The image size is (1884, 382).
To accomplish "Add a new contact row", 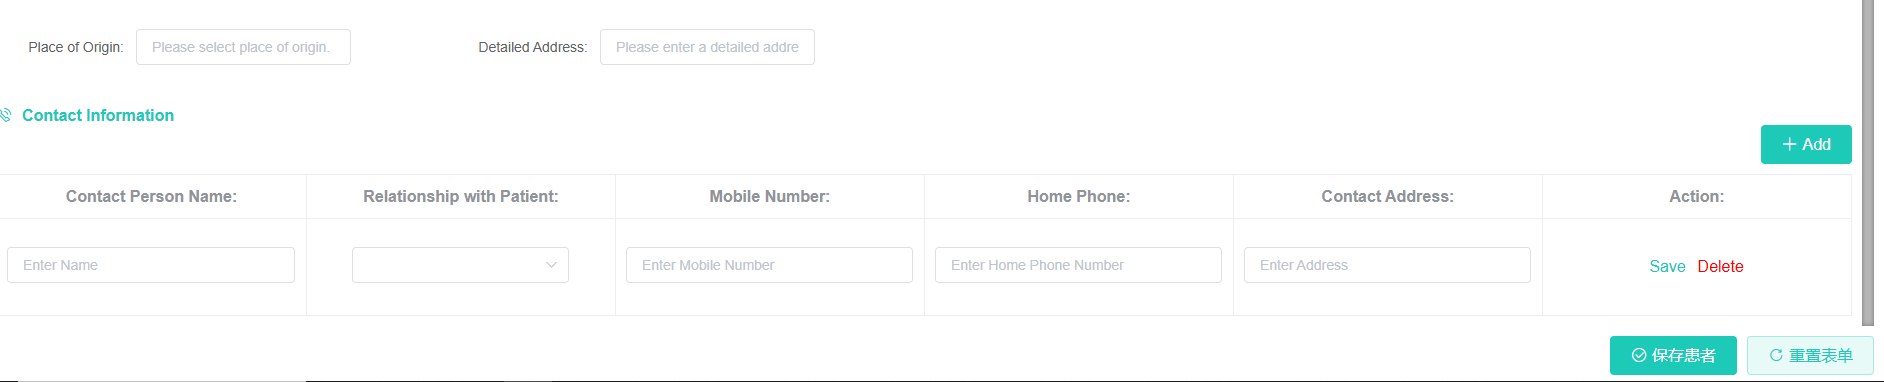I will (1806, 144).
